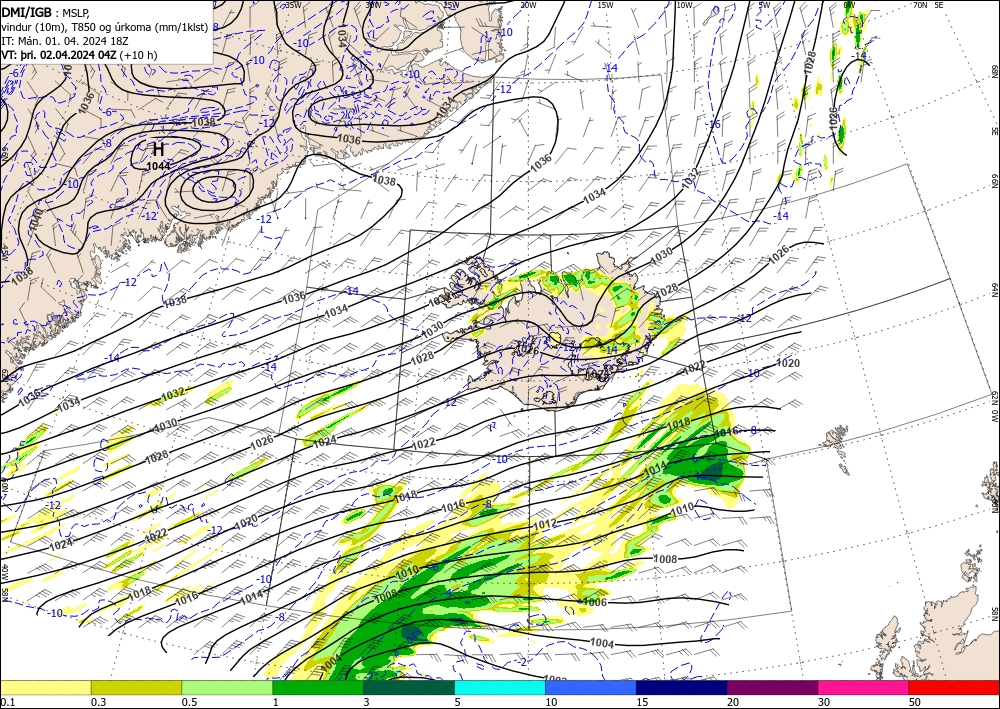Select the light green 0.5–1 legend swatch
Viewport: 1000px width, 709px height.
227,687
